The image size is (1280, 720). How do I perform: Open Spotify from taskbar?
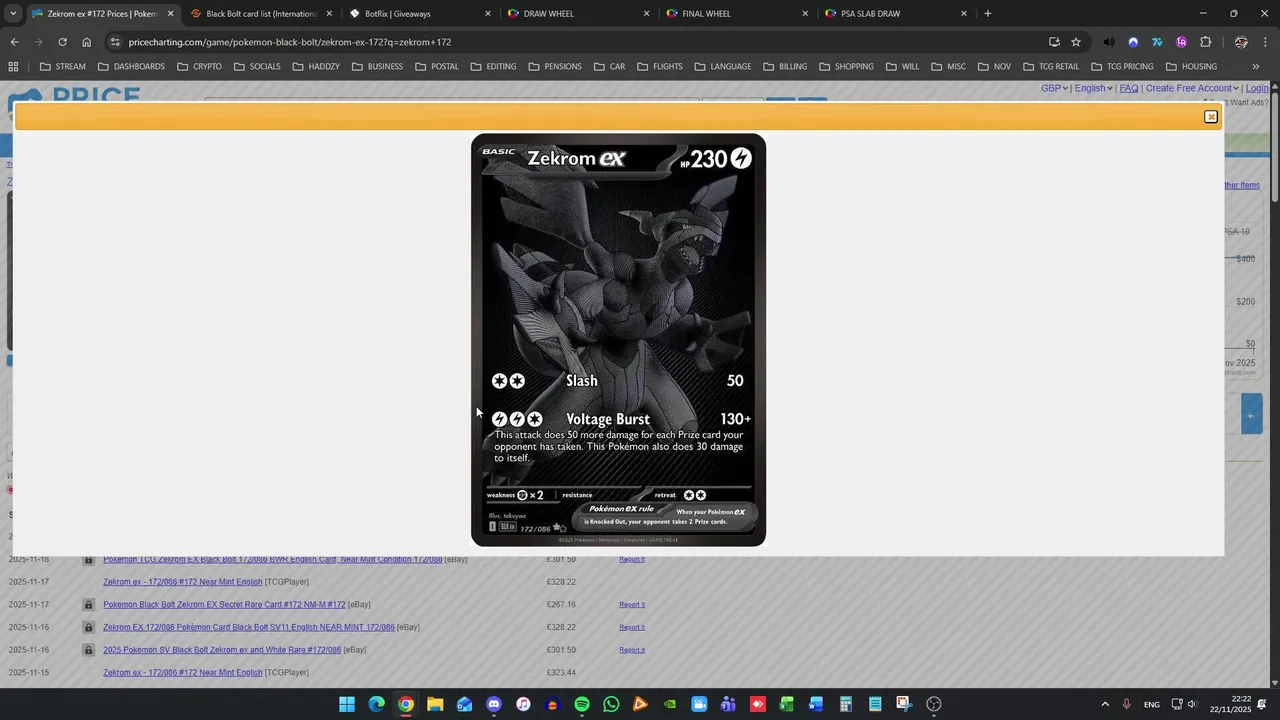(x=582, y=704)
